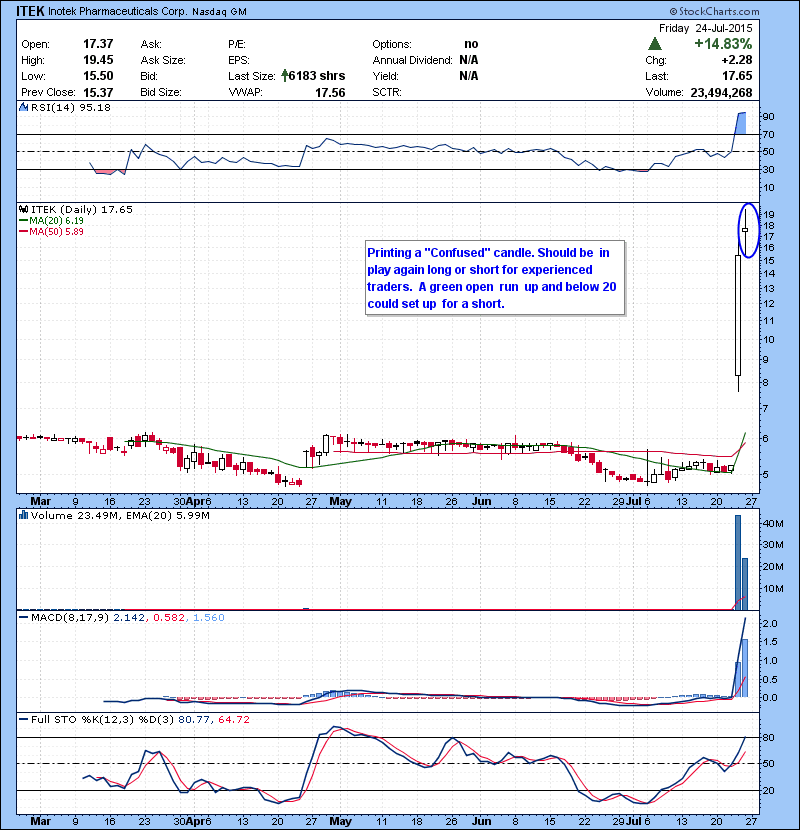
Task: Click the MACD histogram value 1.560
Action: (209, 617)
